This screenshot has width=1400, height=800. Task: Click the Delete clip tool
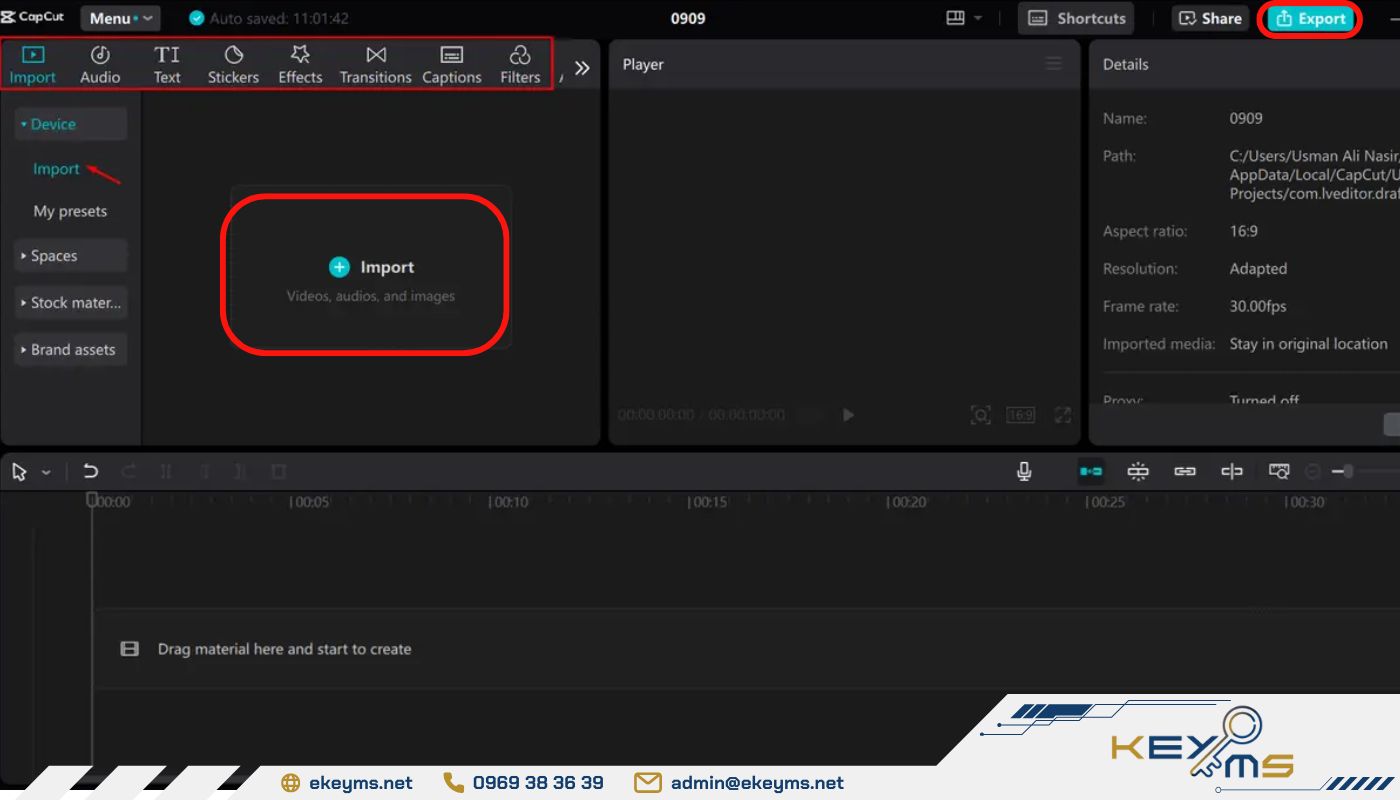tap(279, 472)
